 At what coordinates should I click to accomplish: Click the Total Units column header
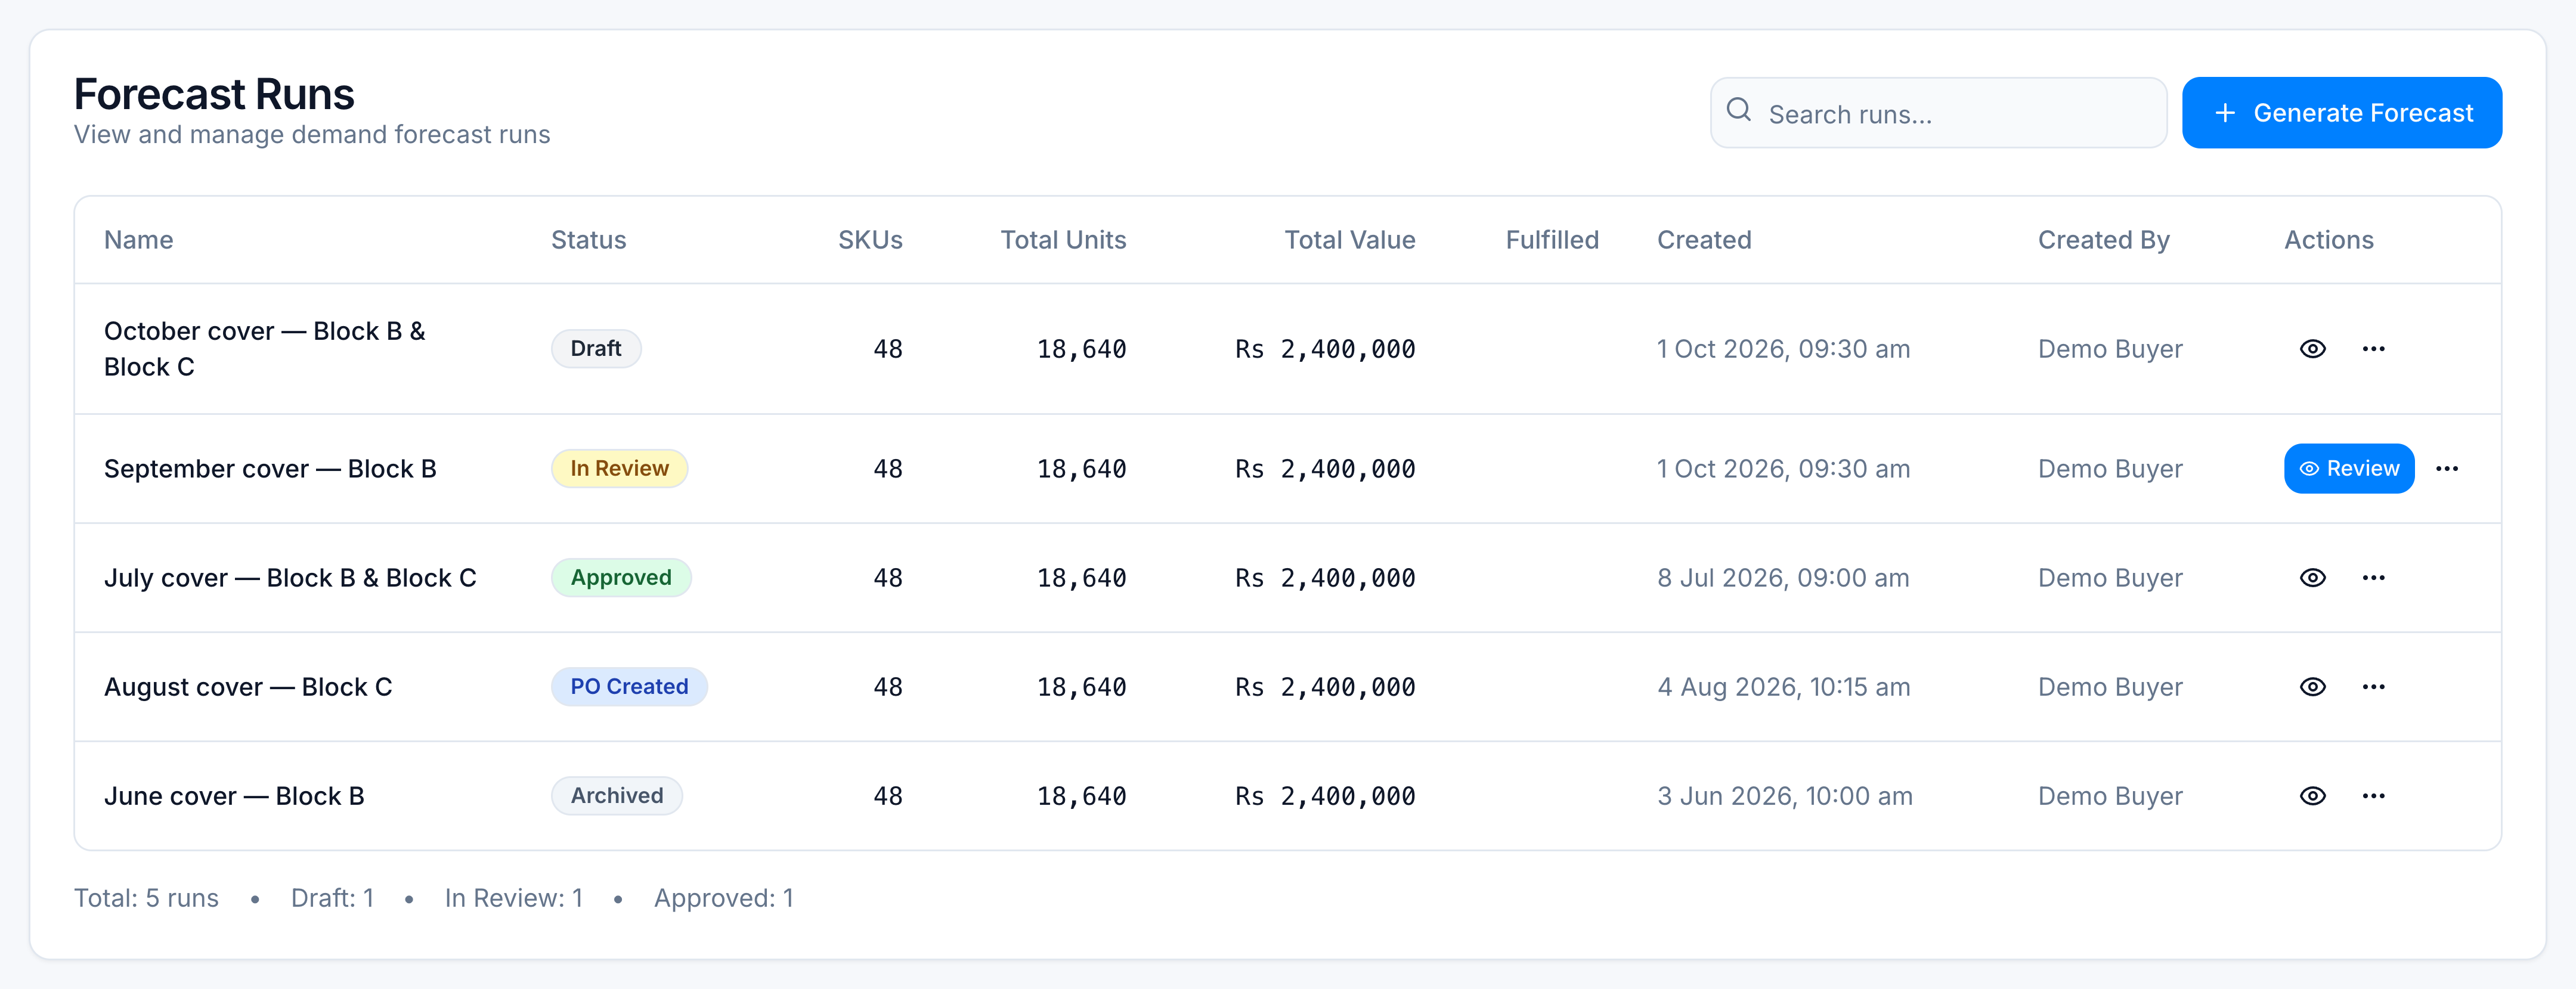tap(1063, 240)
